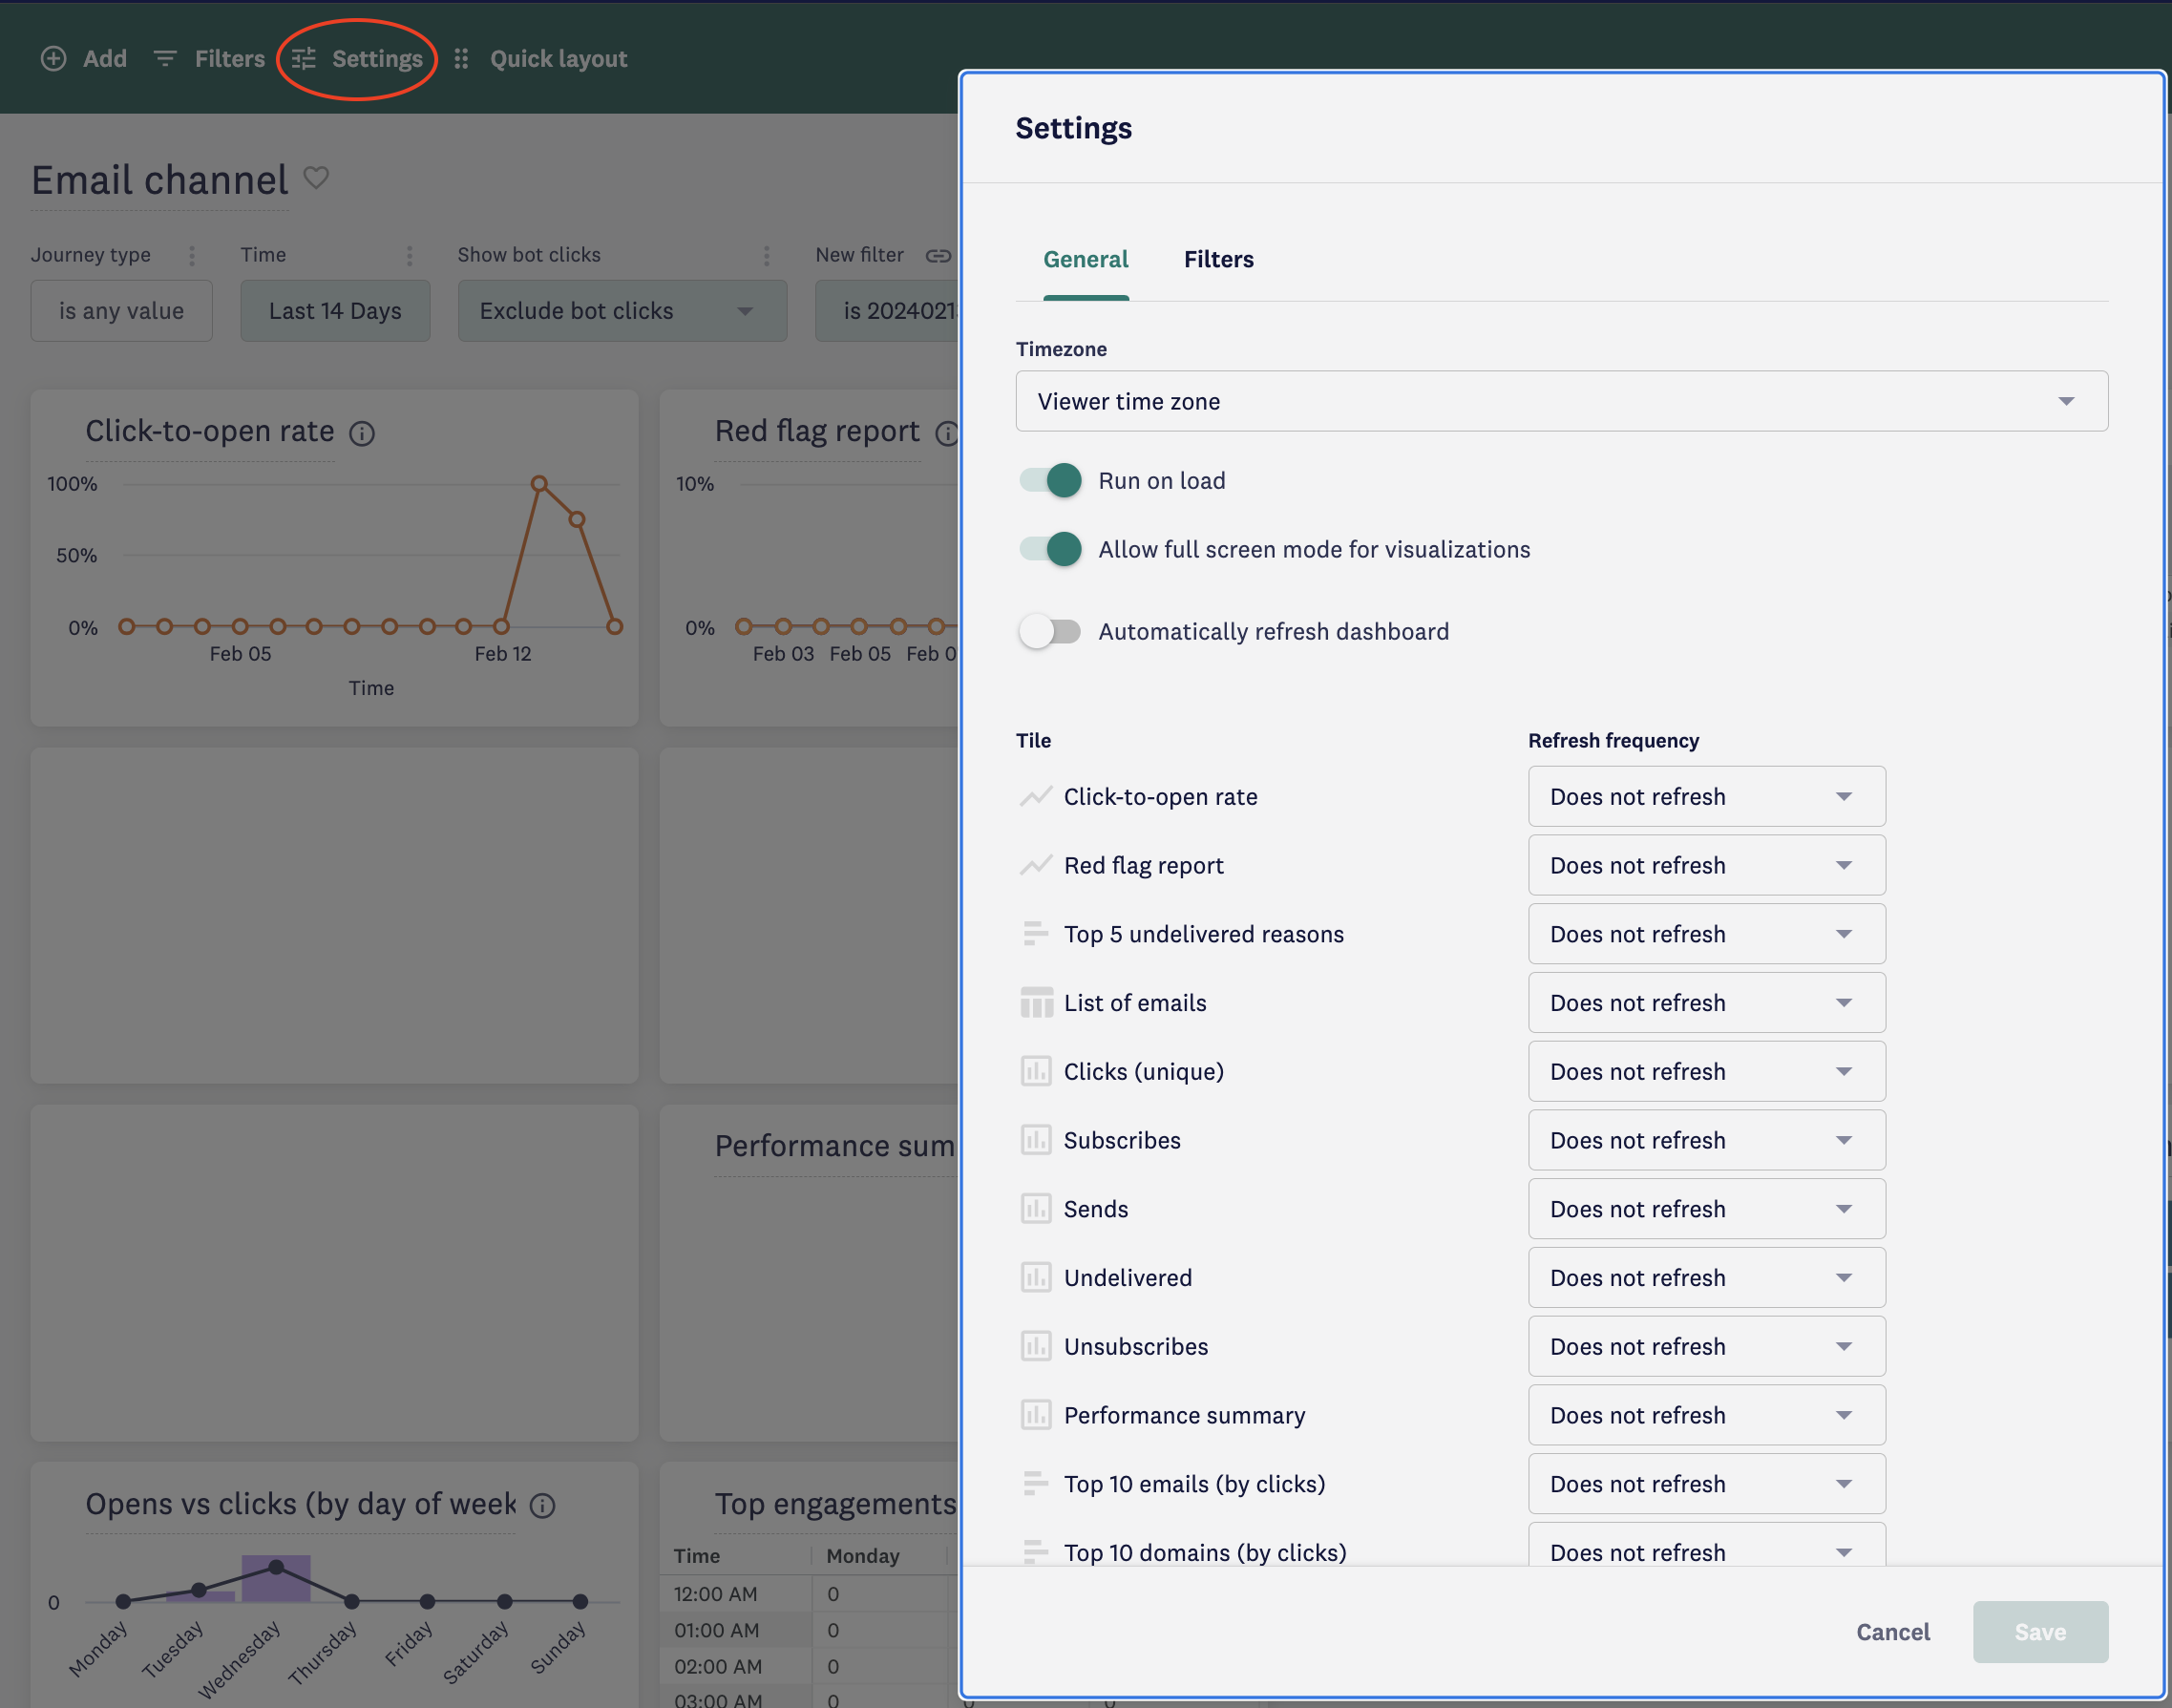Click the Add icon in the toolbar
Viewport: 2172px width, 1708px height.
coord(54,59)
